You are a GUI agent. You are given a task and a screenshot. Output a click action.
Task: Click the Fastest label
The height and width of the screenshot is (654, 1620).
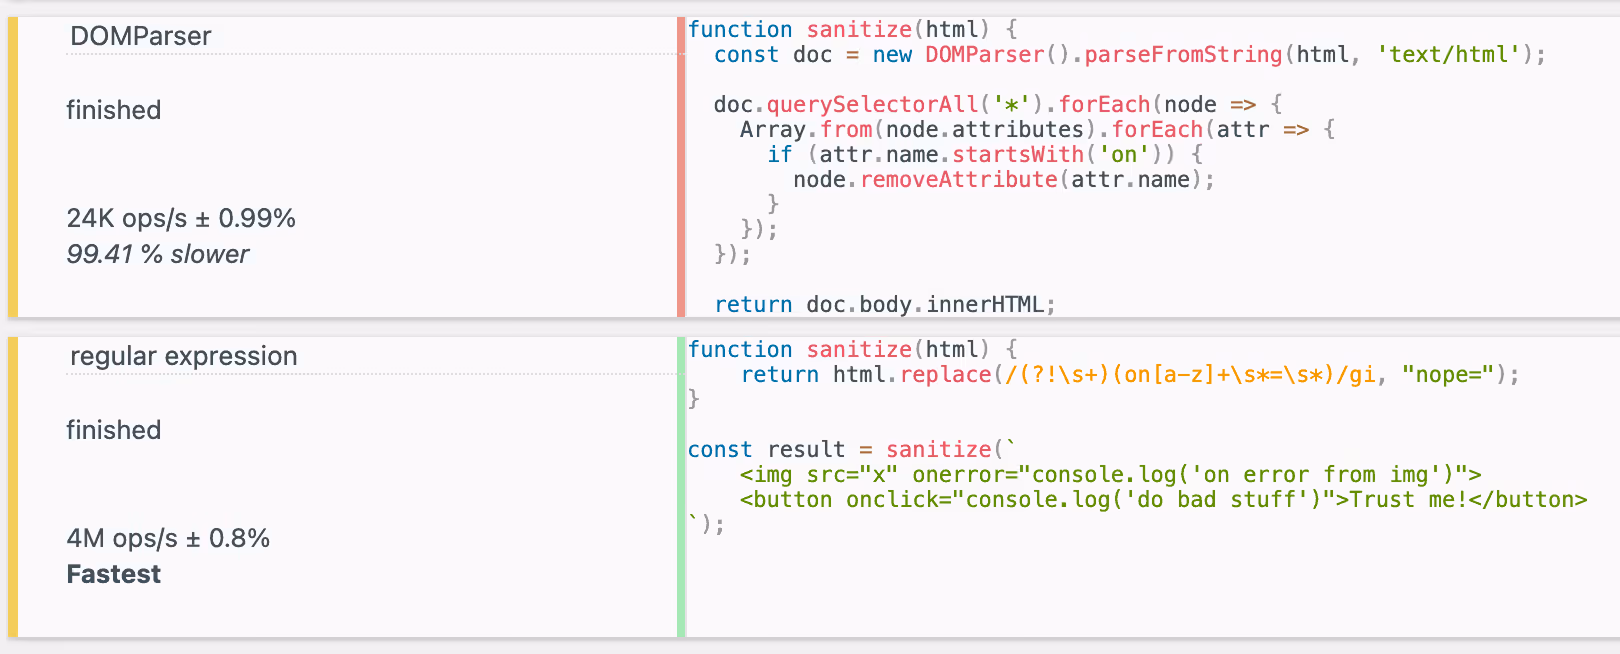pyautogui.click(x=114, y=574)
